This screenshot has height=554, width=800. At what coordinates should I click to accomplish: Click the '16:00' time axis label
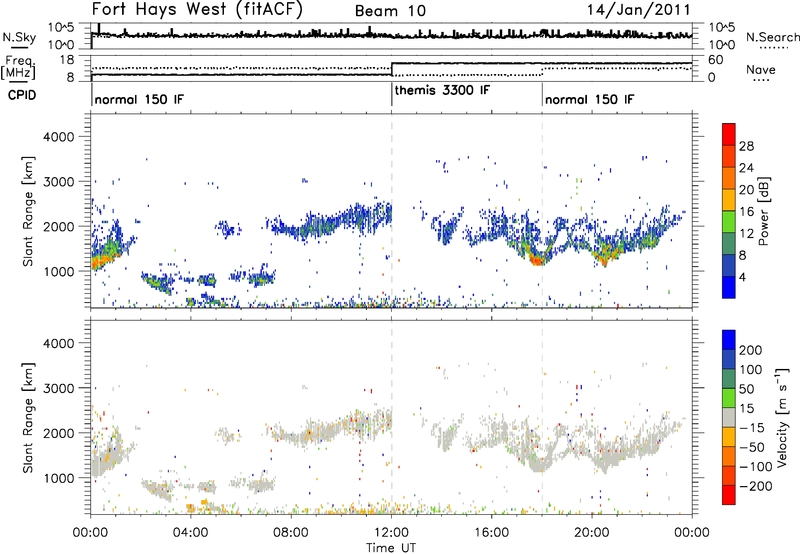pos(491,533)
